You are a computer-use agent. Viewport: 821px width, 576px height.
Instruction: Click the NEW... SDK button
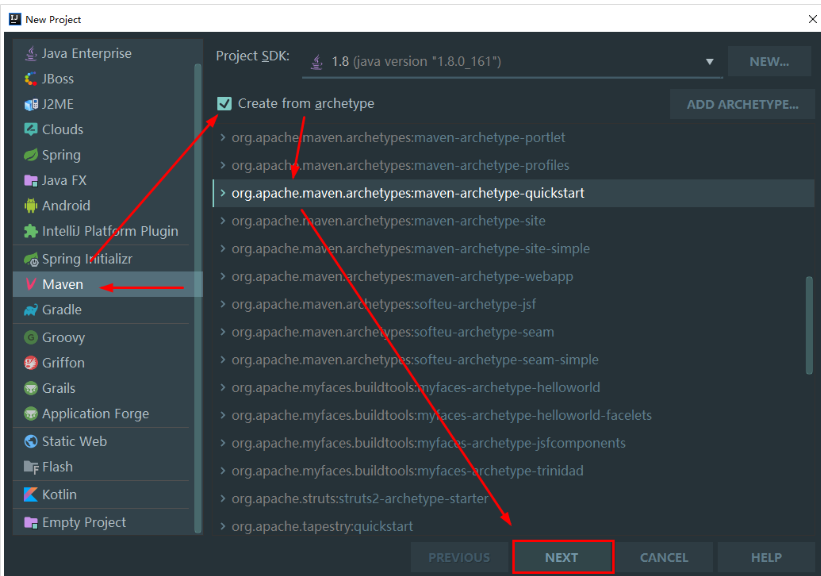(769, 62)
